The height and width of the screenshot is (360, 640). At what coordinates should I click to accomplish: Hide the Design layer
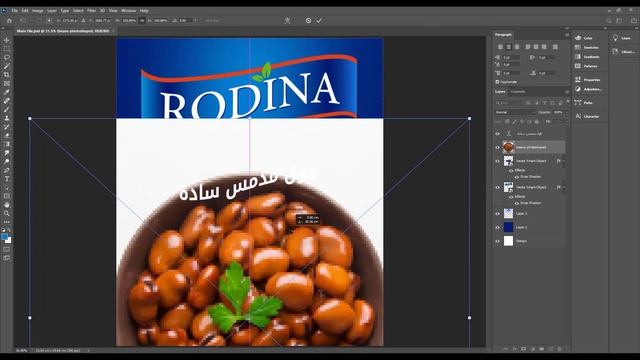tap(497, 241)
